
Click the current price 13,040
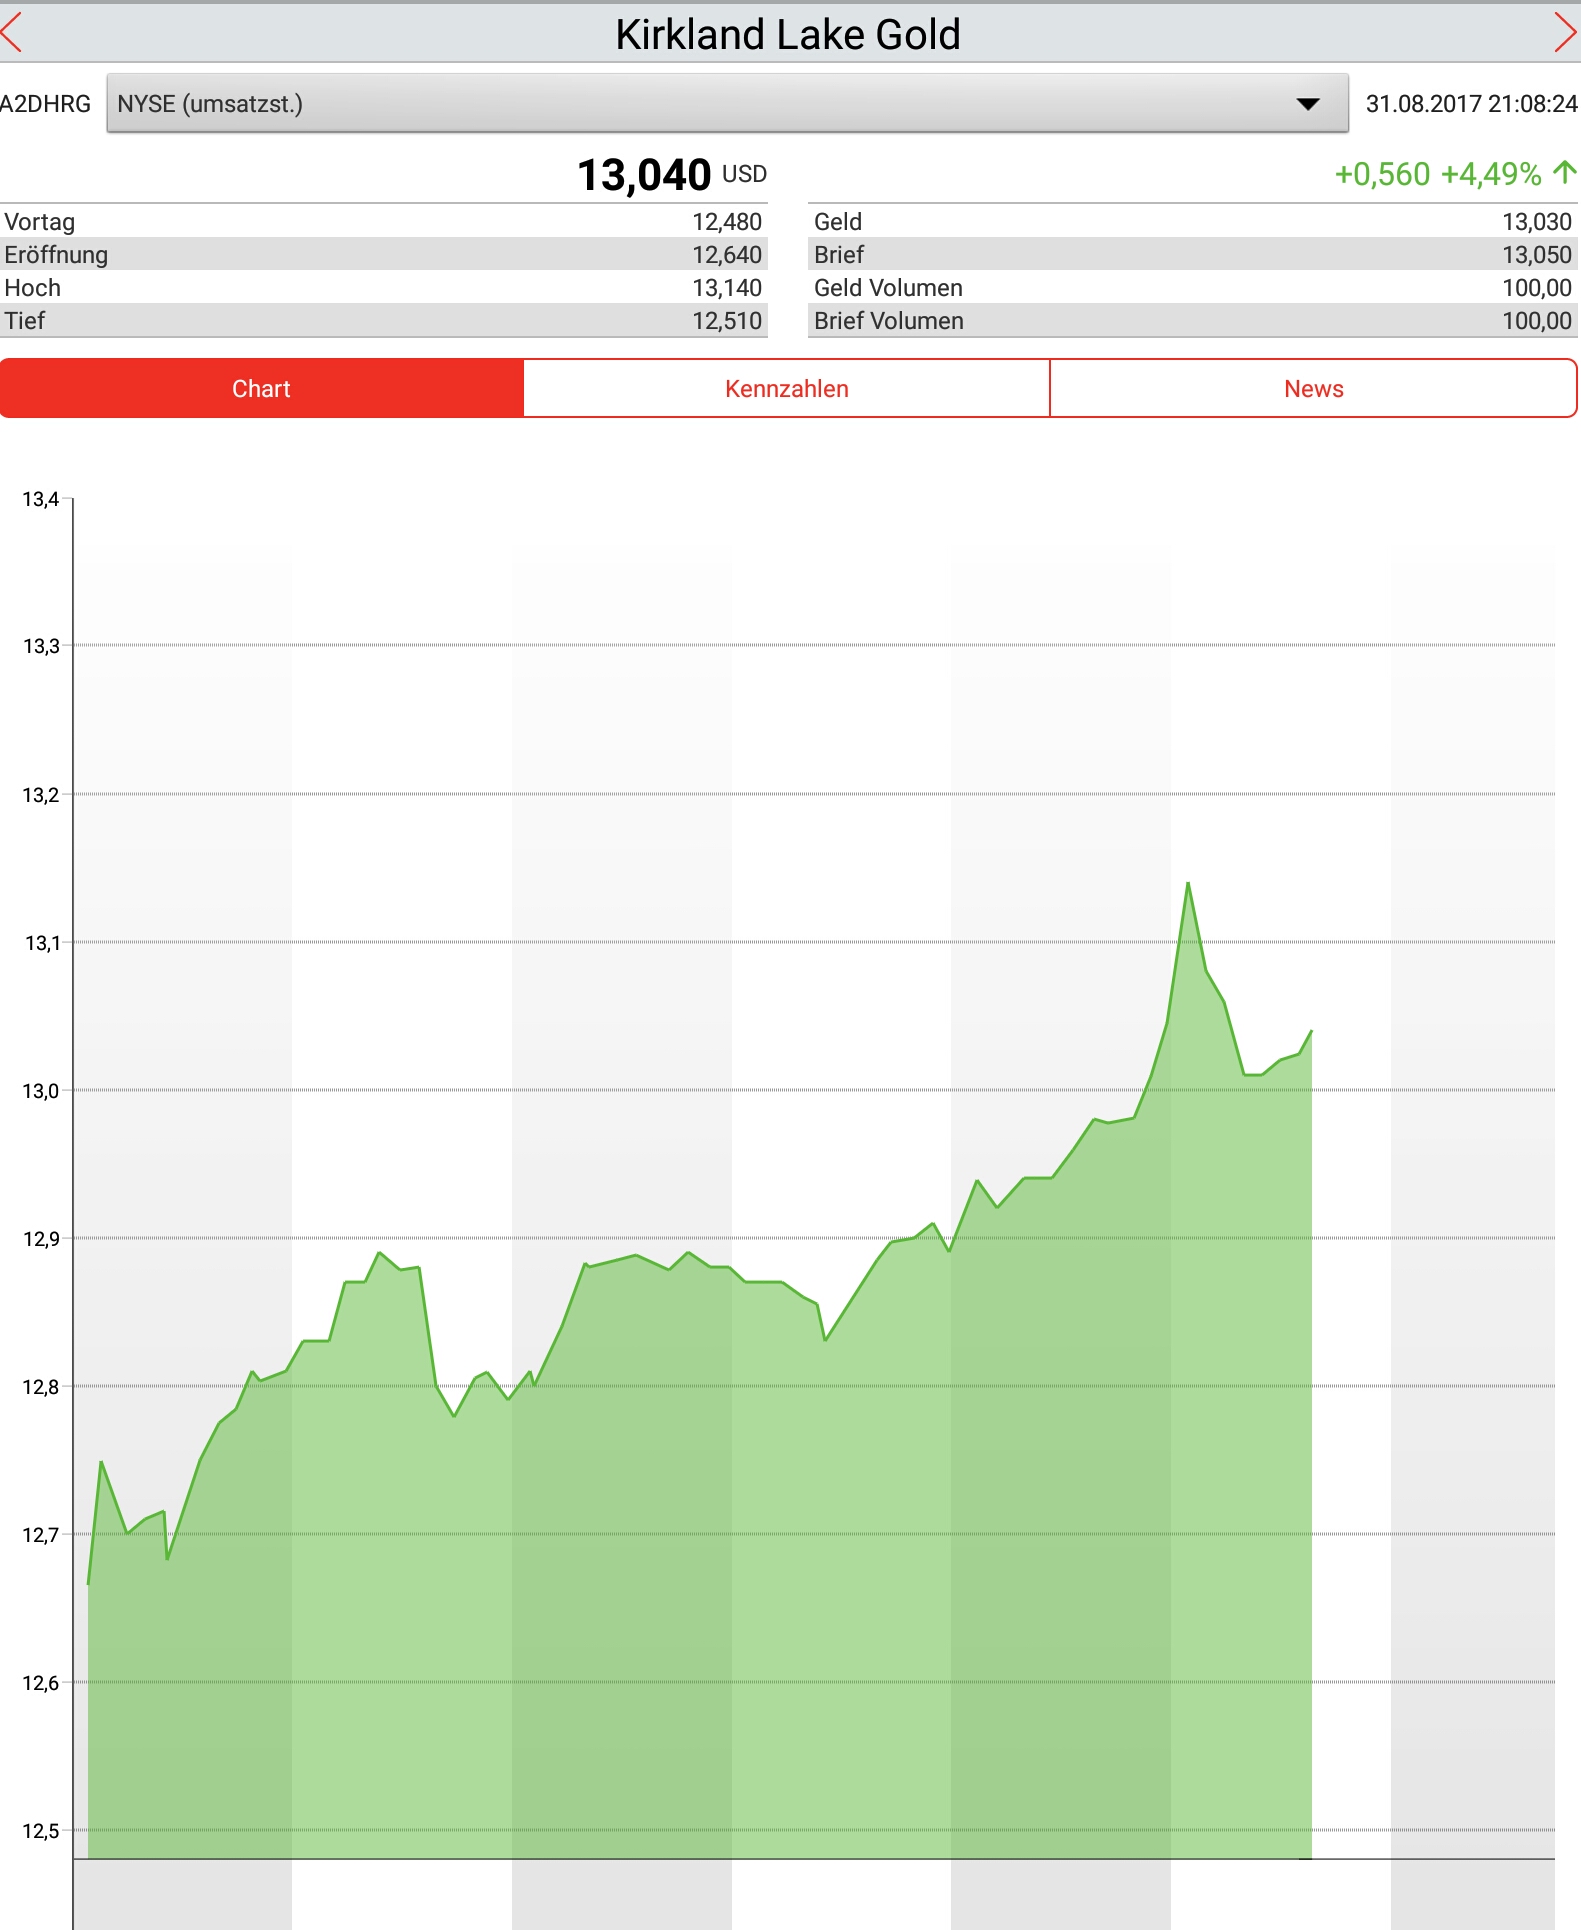click(x=644, y=175)
